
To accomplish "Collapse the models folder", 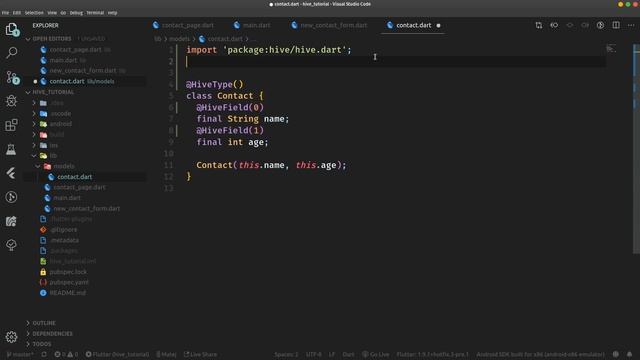I will tap(64, 166).
